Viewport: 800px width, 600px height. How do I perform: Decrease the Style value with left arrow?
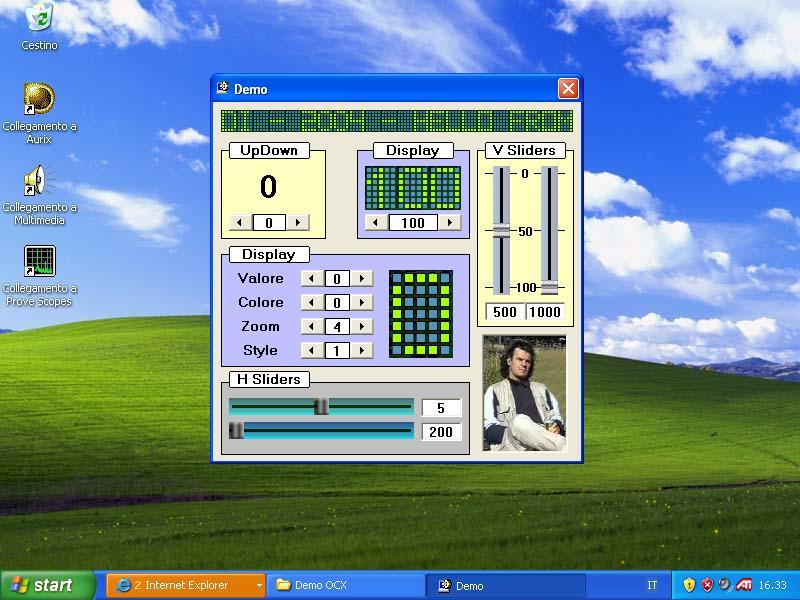pyautogui.click(x=311, y=351)
